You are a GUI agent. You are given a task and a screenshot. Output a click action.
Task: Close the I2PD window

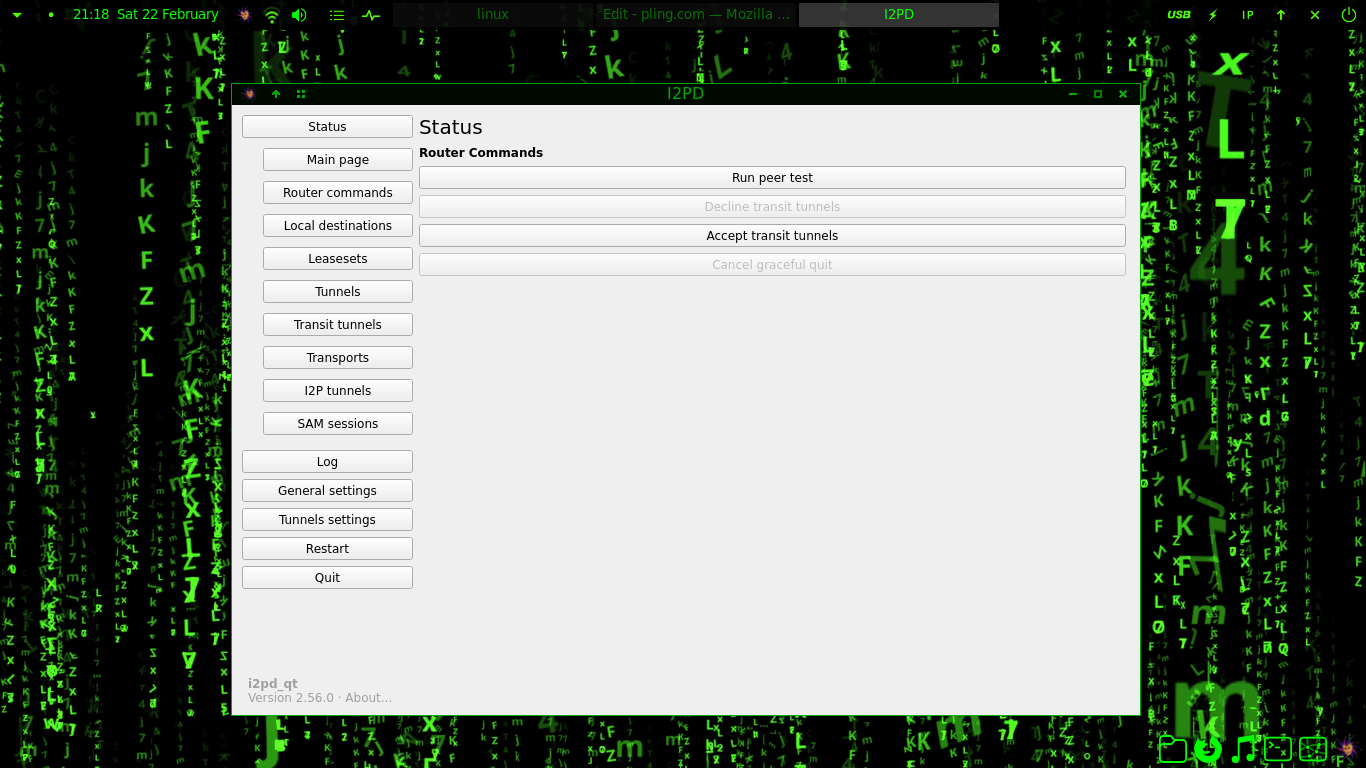[1123, 94]
